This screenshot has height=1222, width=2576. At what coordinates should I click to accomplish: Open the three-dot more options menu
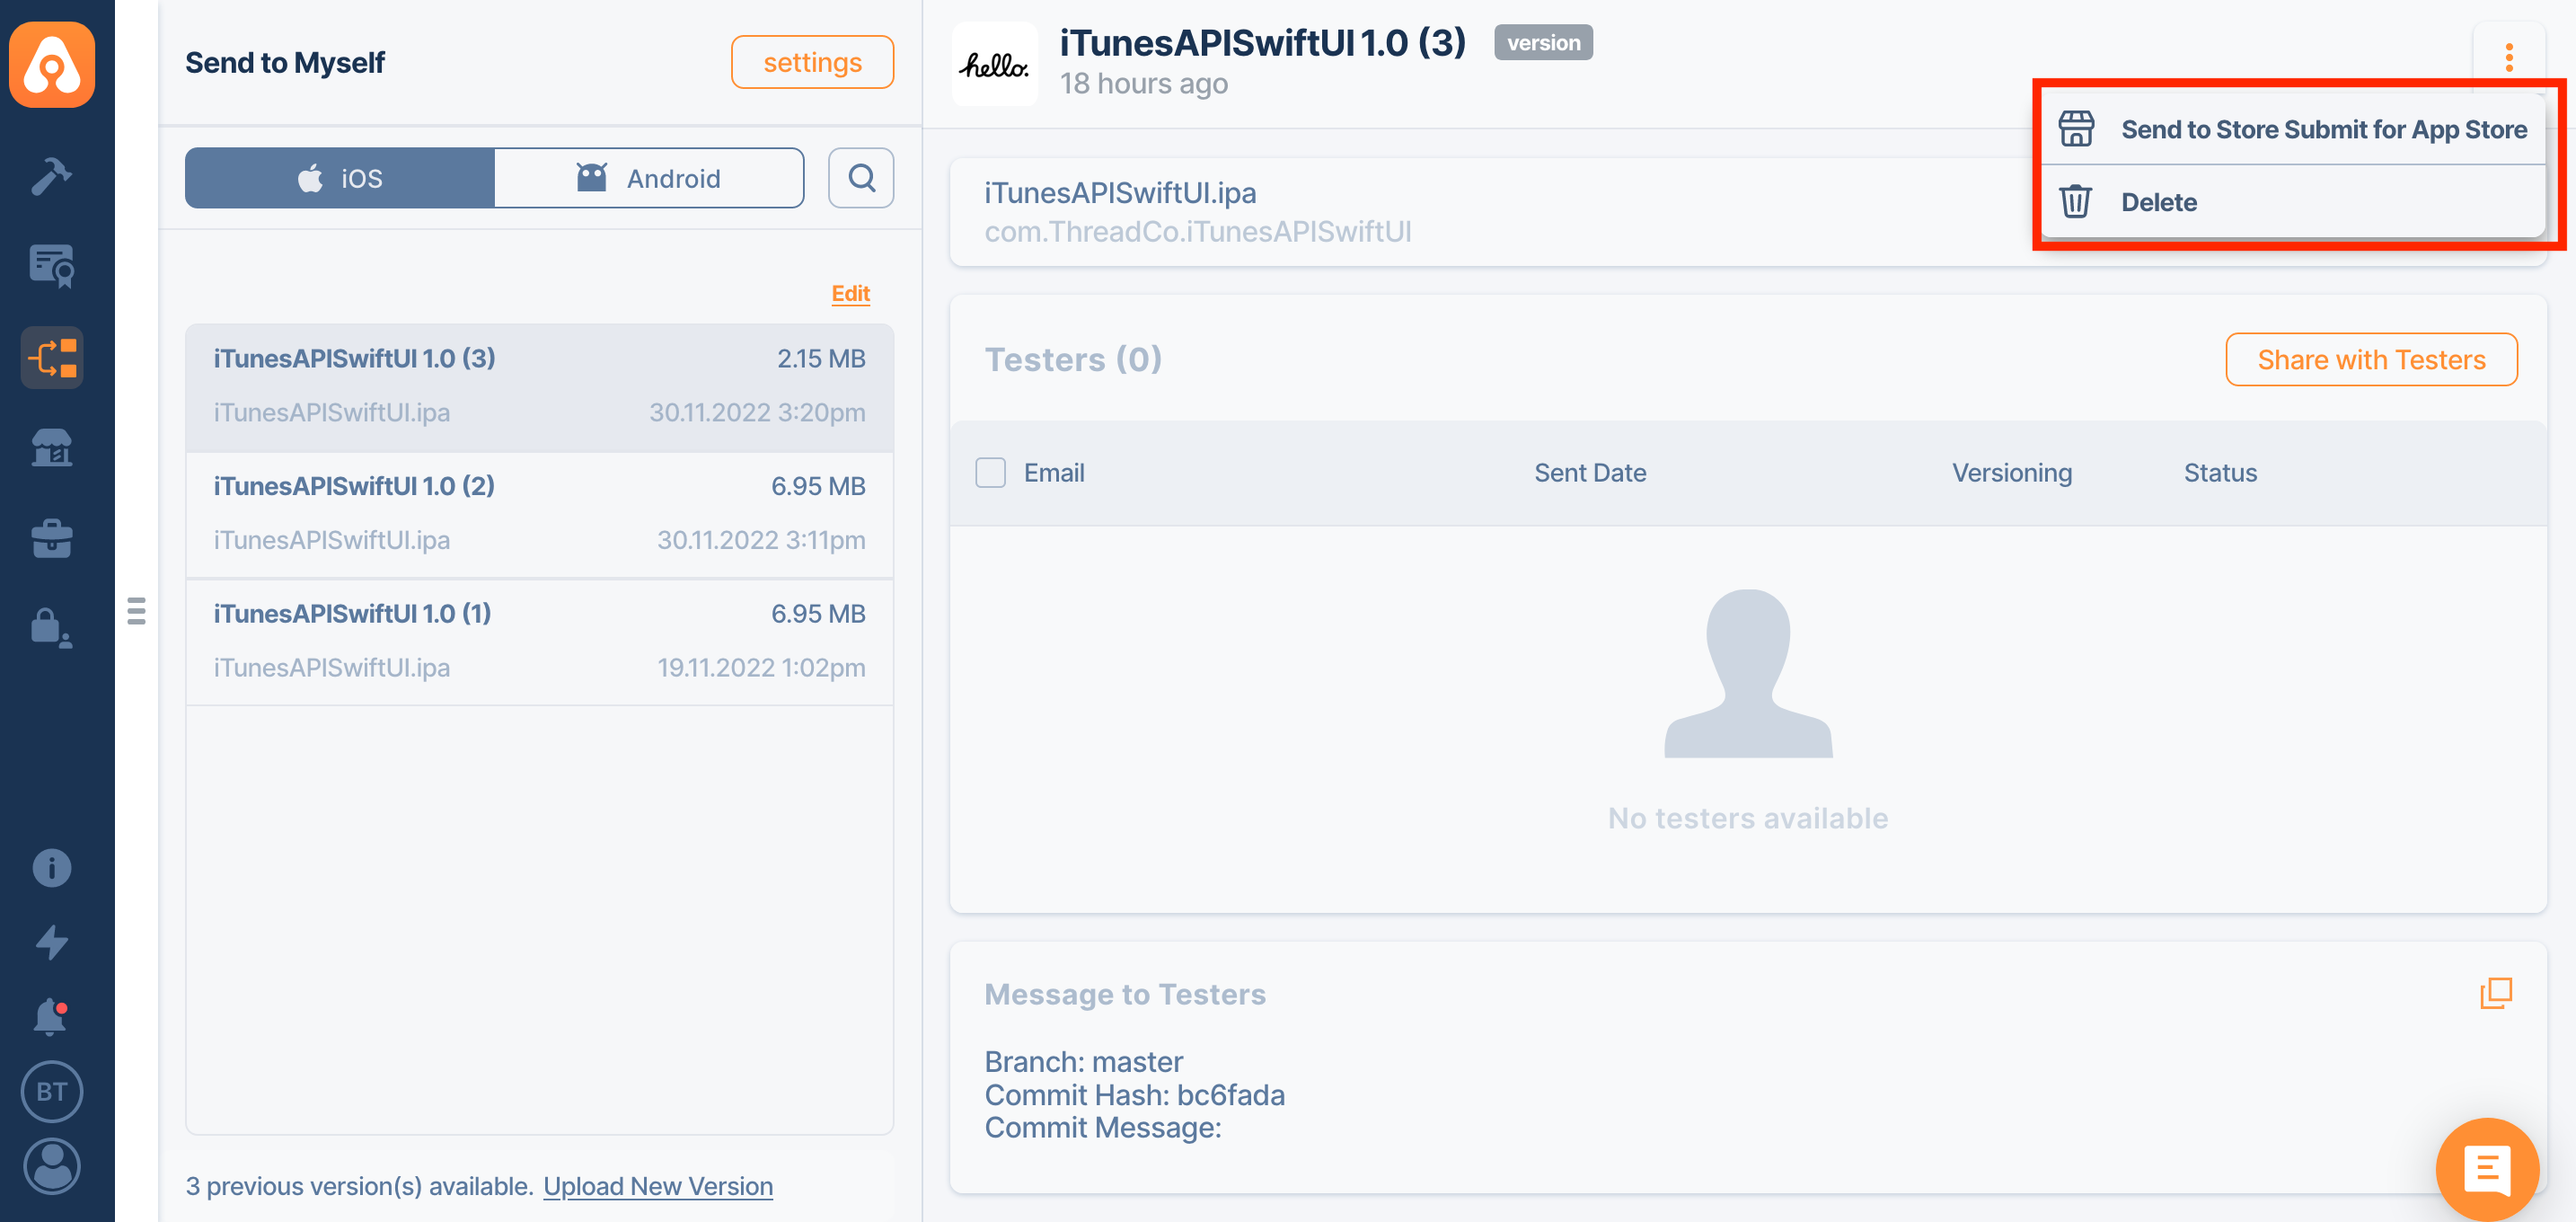pyautogui.click(x=2508, y=57)
